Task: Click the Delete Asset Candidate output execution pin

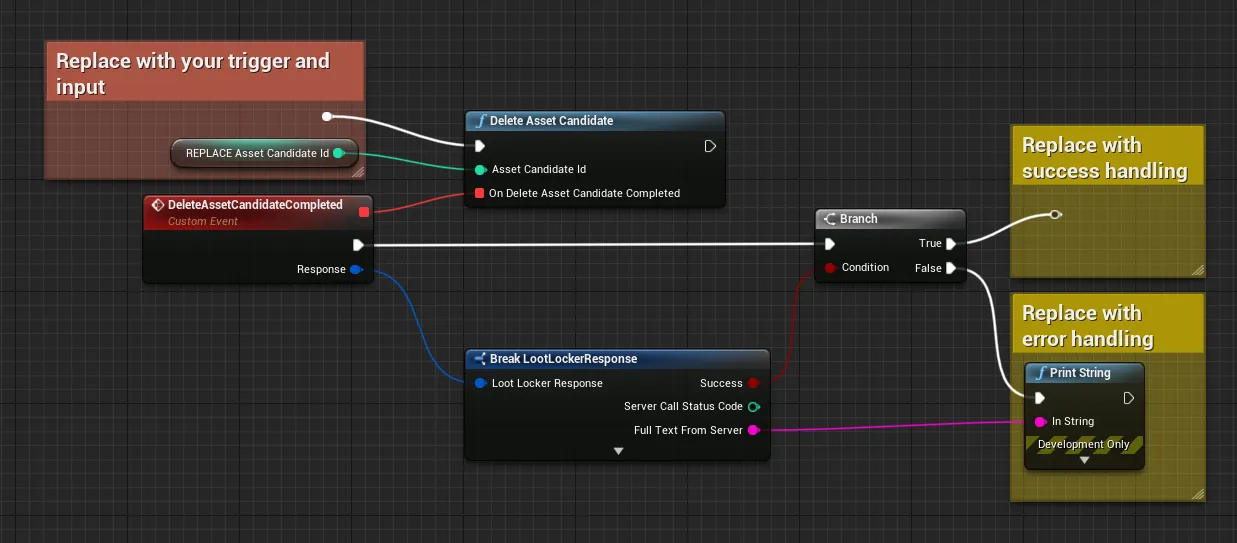Action: pyautogui.click(x=710, y=146)
